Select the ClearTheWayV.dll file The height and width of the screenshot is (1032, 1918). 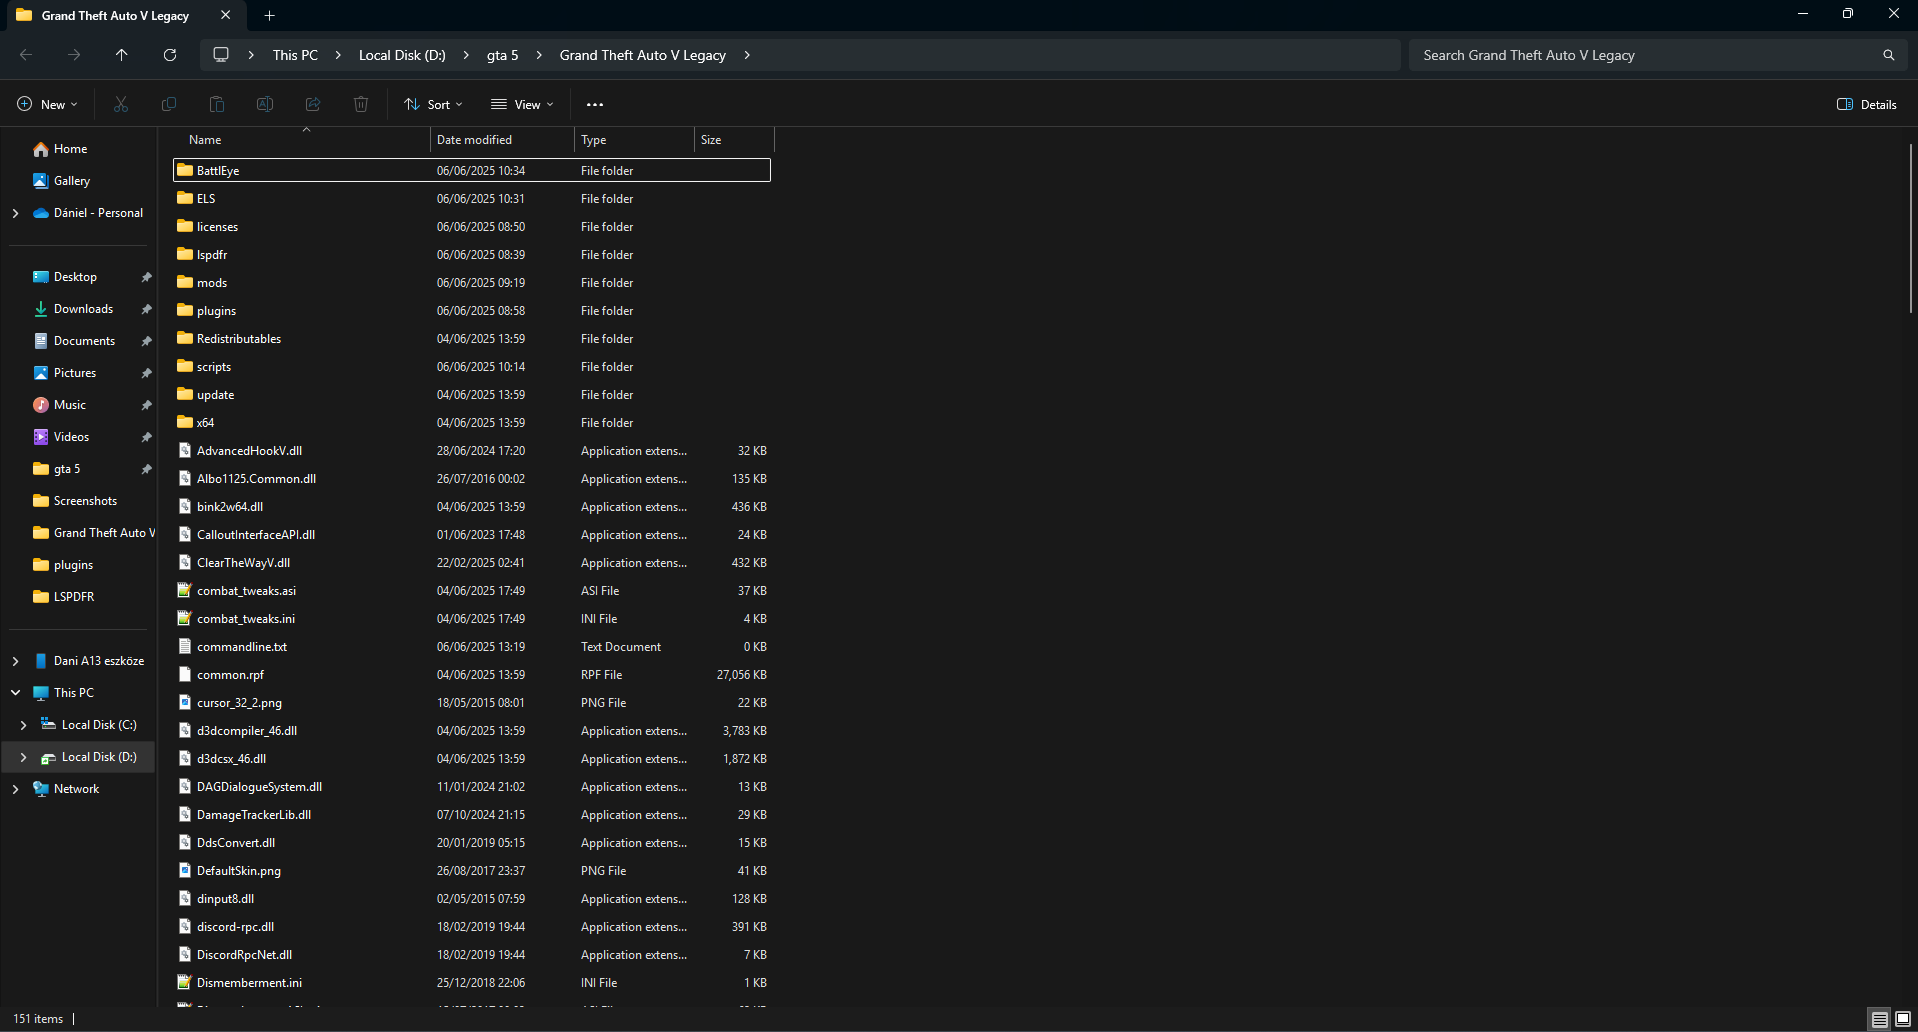pos(472,562)
